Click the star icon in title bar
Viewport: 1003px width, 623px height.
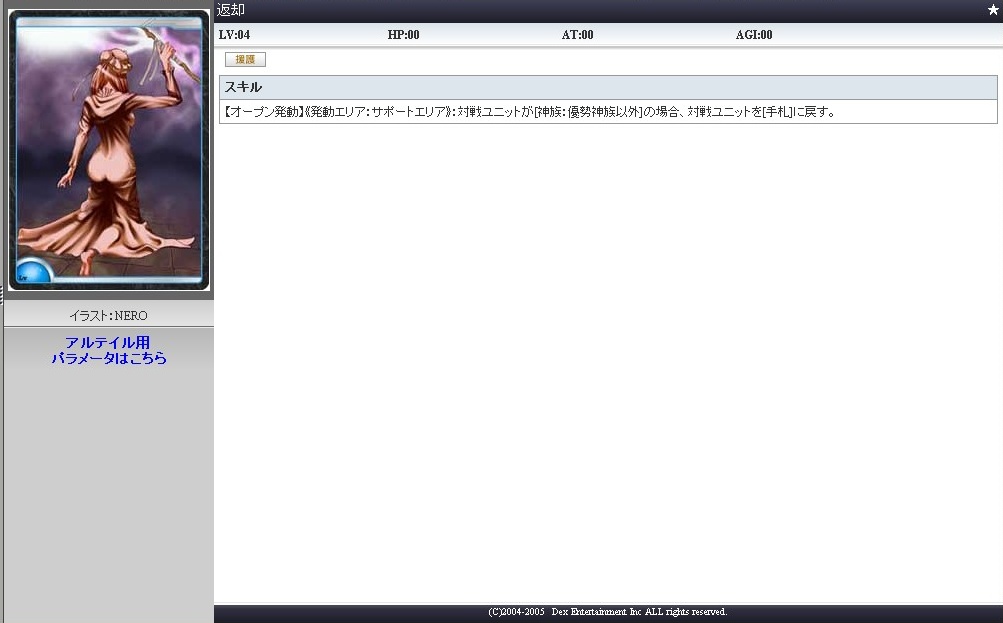(993, 10)
